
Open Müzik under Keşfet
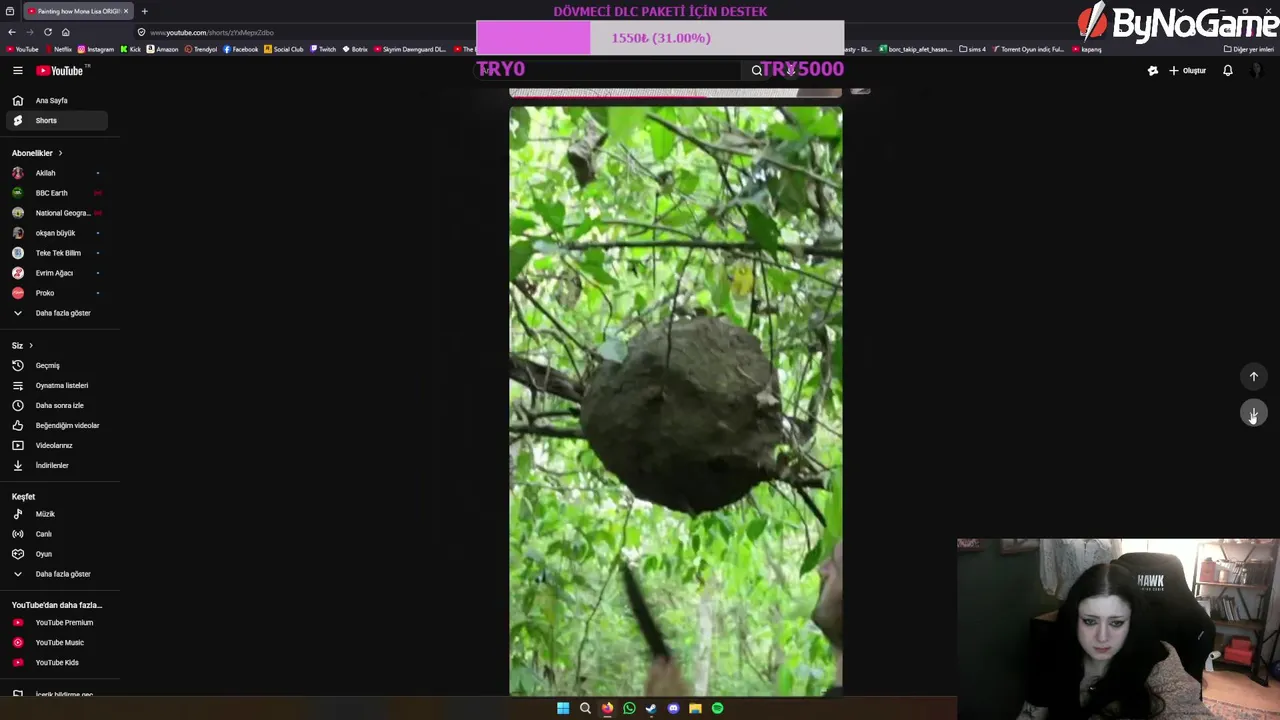[x=56, y=514]
